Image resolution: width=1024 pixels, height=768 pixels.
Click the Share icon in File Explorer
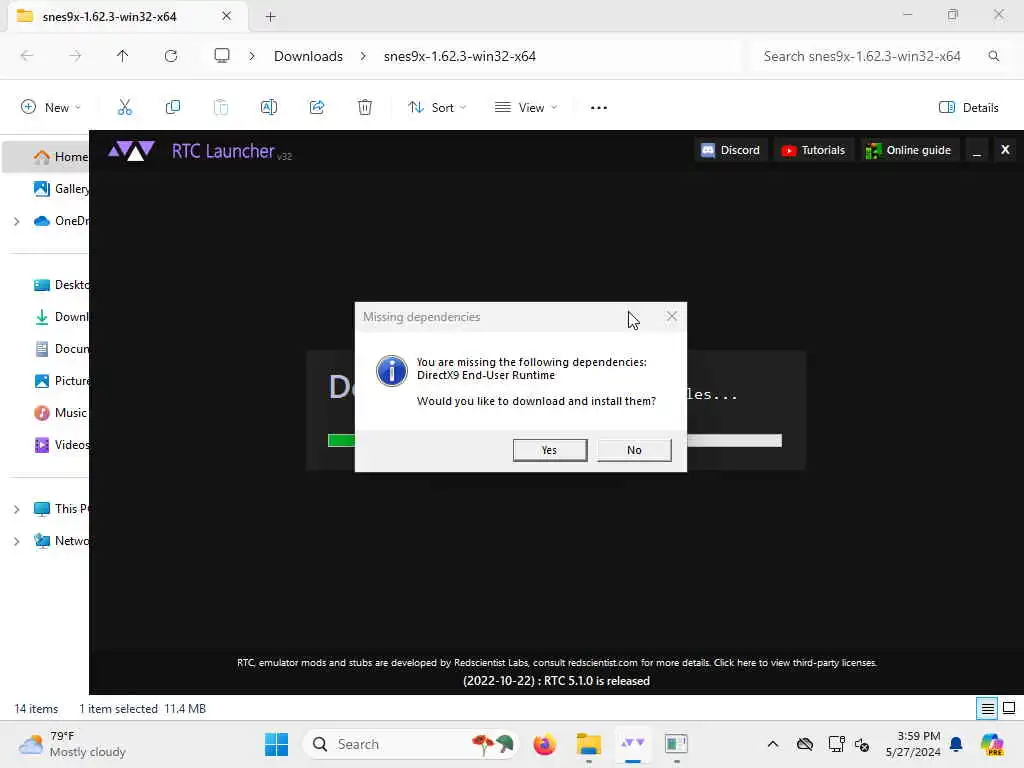pyautogui.click(x=317, y=108)
